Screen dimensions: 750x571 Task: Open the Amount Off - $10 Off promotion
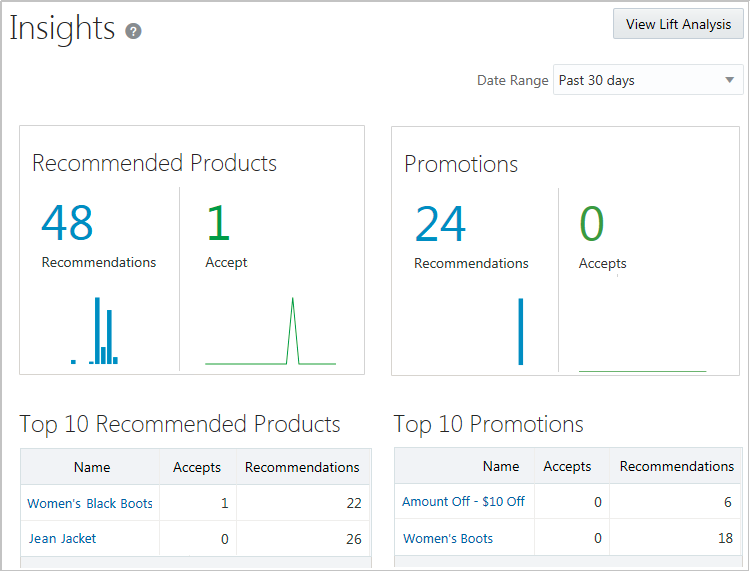tap(463, 501)
